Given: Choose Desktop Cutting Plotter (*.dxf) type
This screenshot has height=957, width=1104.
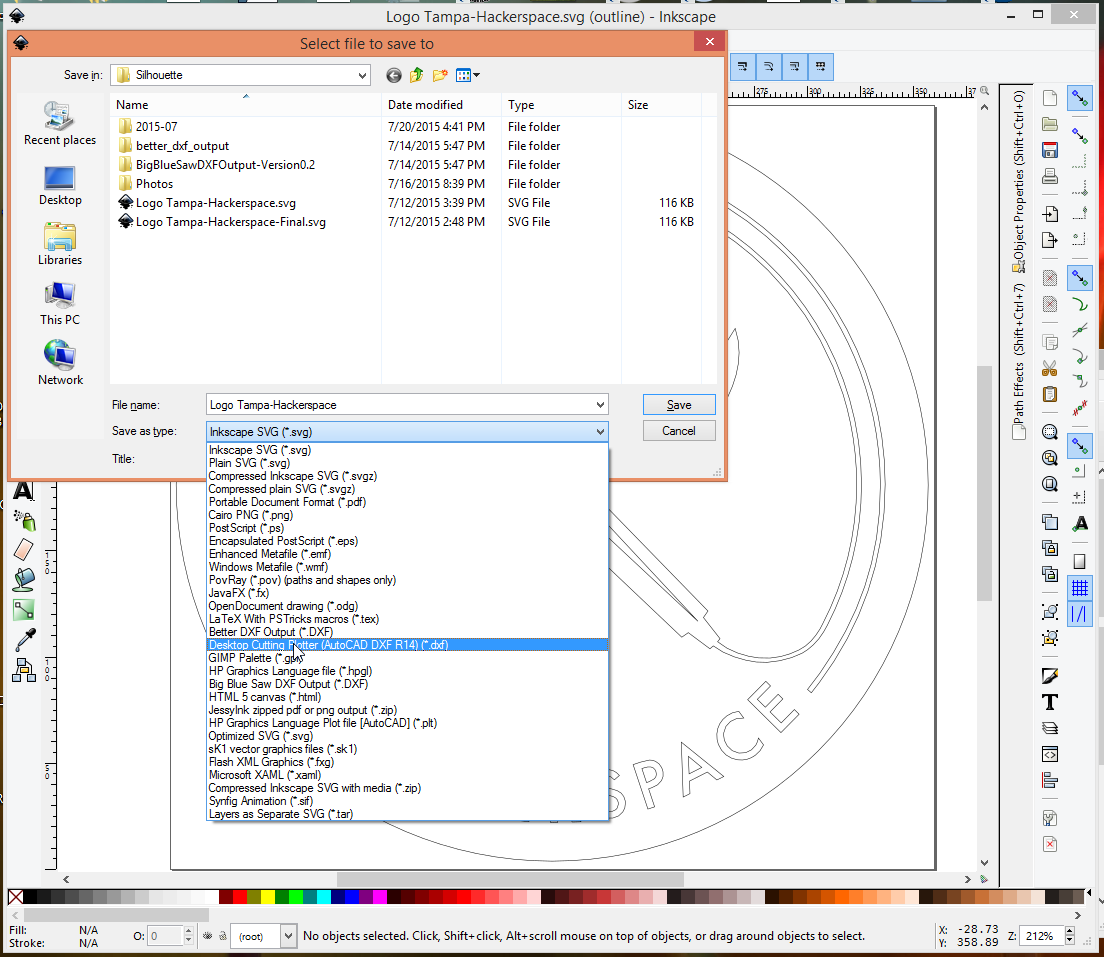Looking at the screenshot, I should (408, 645).
